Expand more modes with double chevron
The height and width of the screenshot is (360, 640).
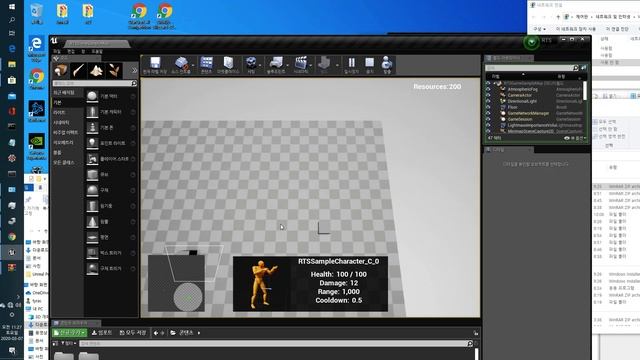(134, 71)
